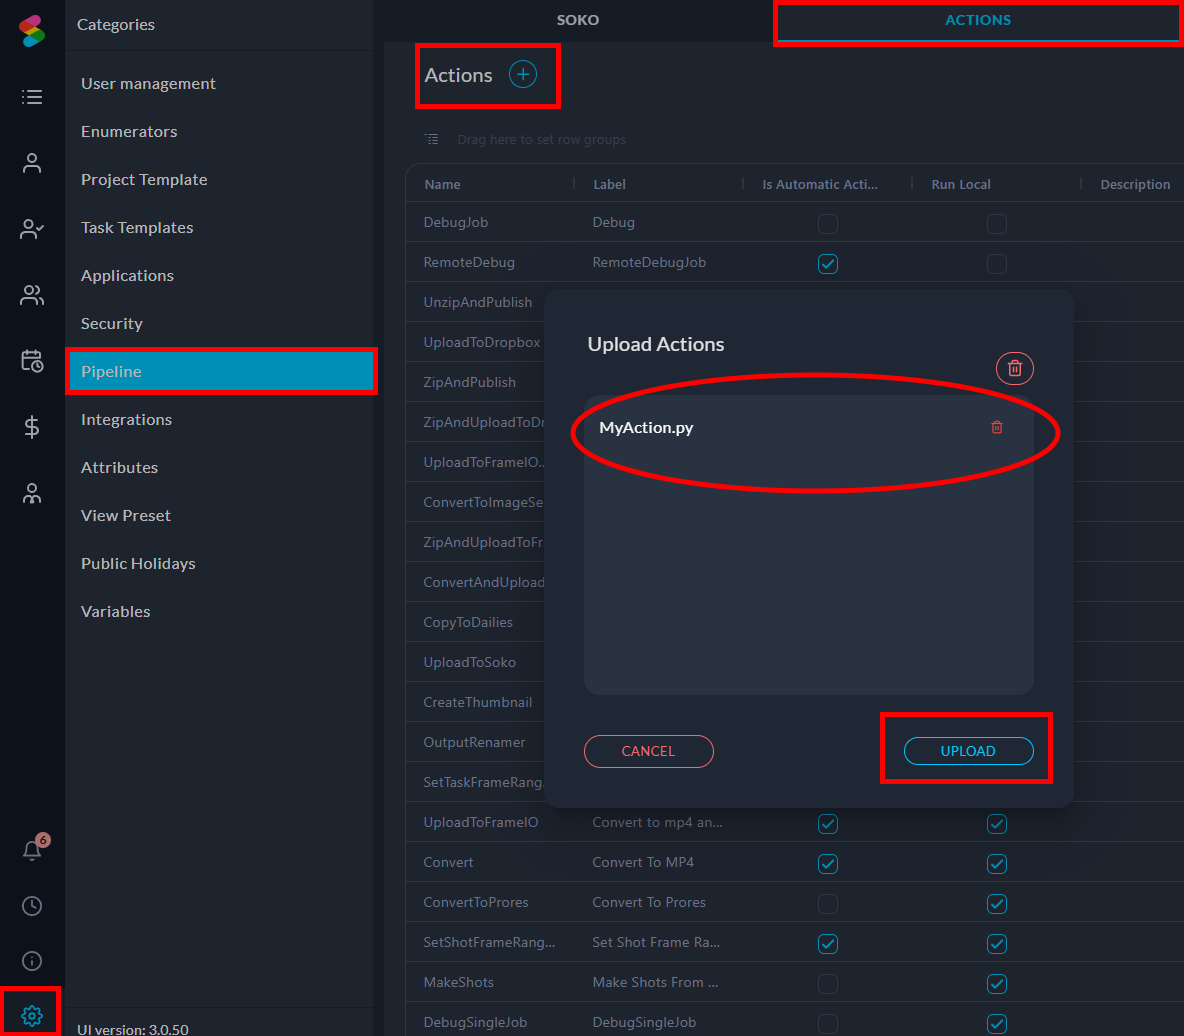Viewport: 1184px width, 1036px height.
Task: Sort by Description column header
Action: tap(1135, 184)
